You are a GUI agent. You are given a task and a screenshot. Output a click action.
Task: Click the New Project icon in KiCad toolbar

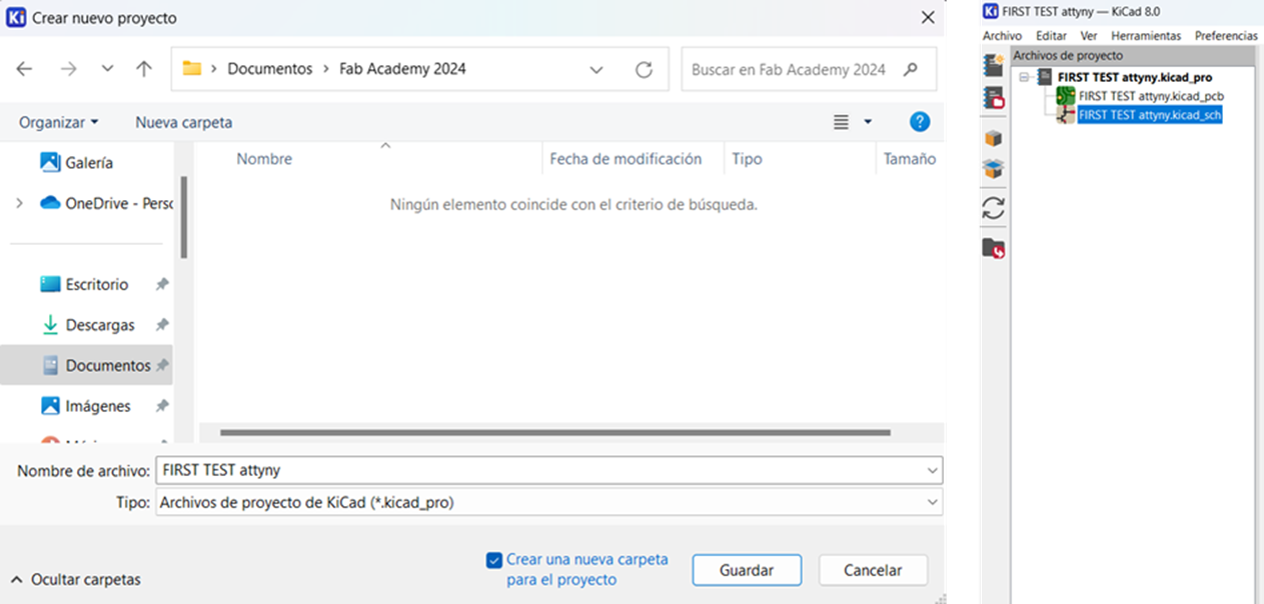[x=993, y=65]
